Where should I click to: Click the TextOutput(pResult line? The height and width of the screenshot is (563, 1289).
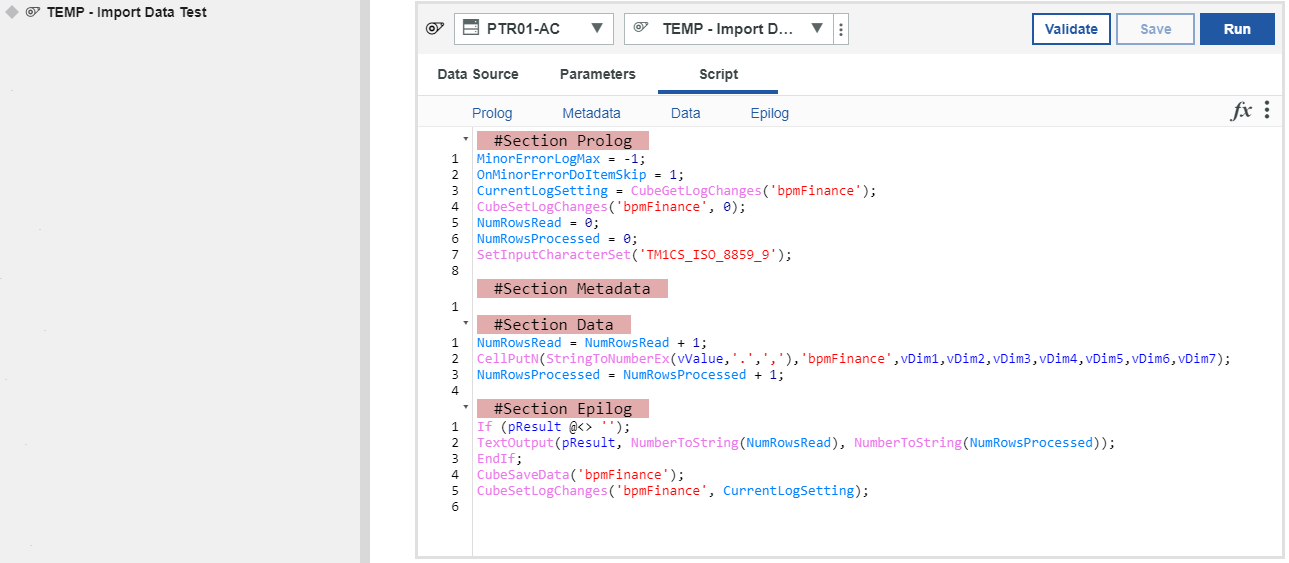click(x=795, y=442)
